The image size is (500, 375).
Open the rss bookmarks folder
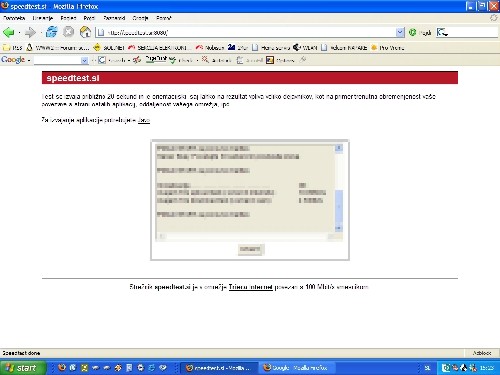tap(12, 48)
